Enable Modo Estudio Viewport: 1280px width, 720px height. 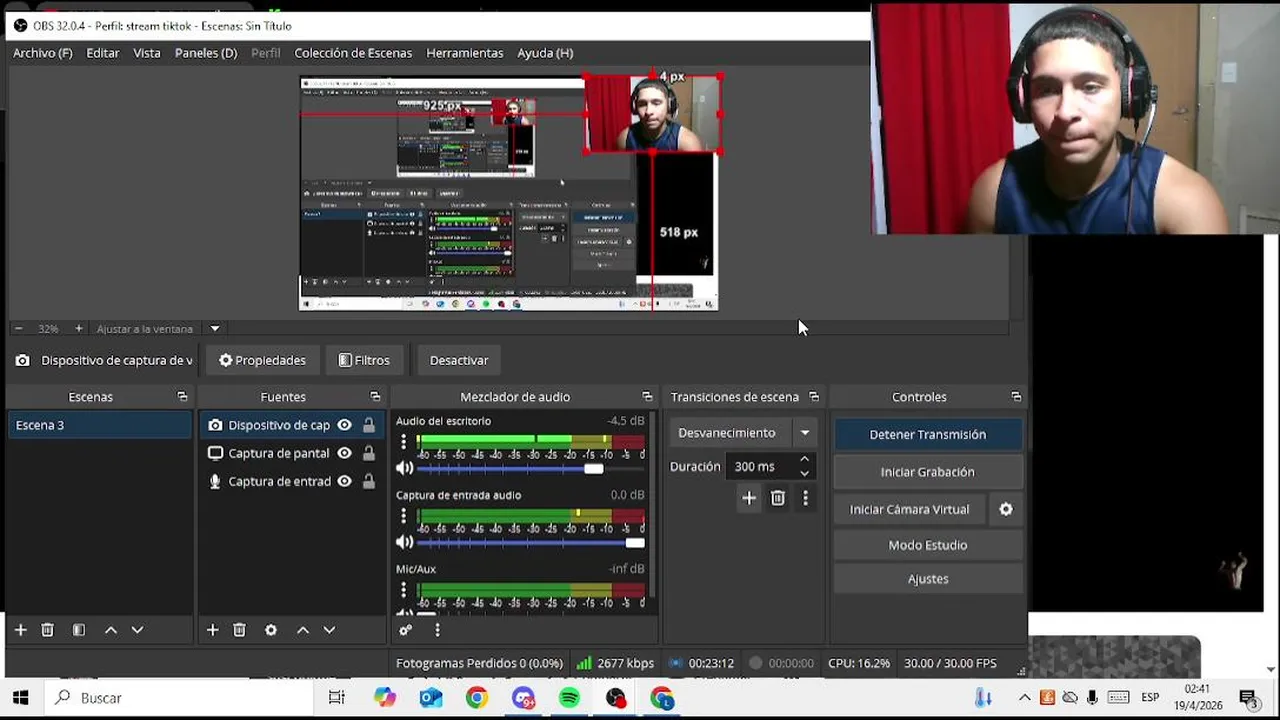pyautogui.click(x=928, y=545)
